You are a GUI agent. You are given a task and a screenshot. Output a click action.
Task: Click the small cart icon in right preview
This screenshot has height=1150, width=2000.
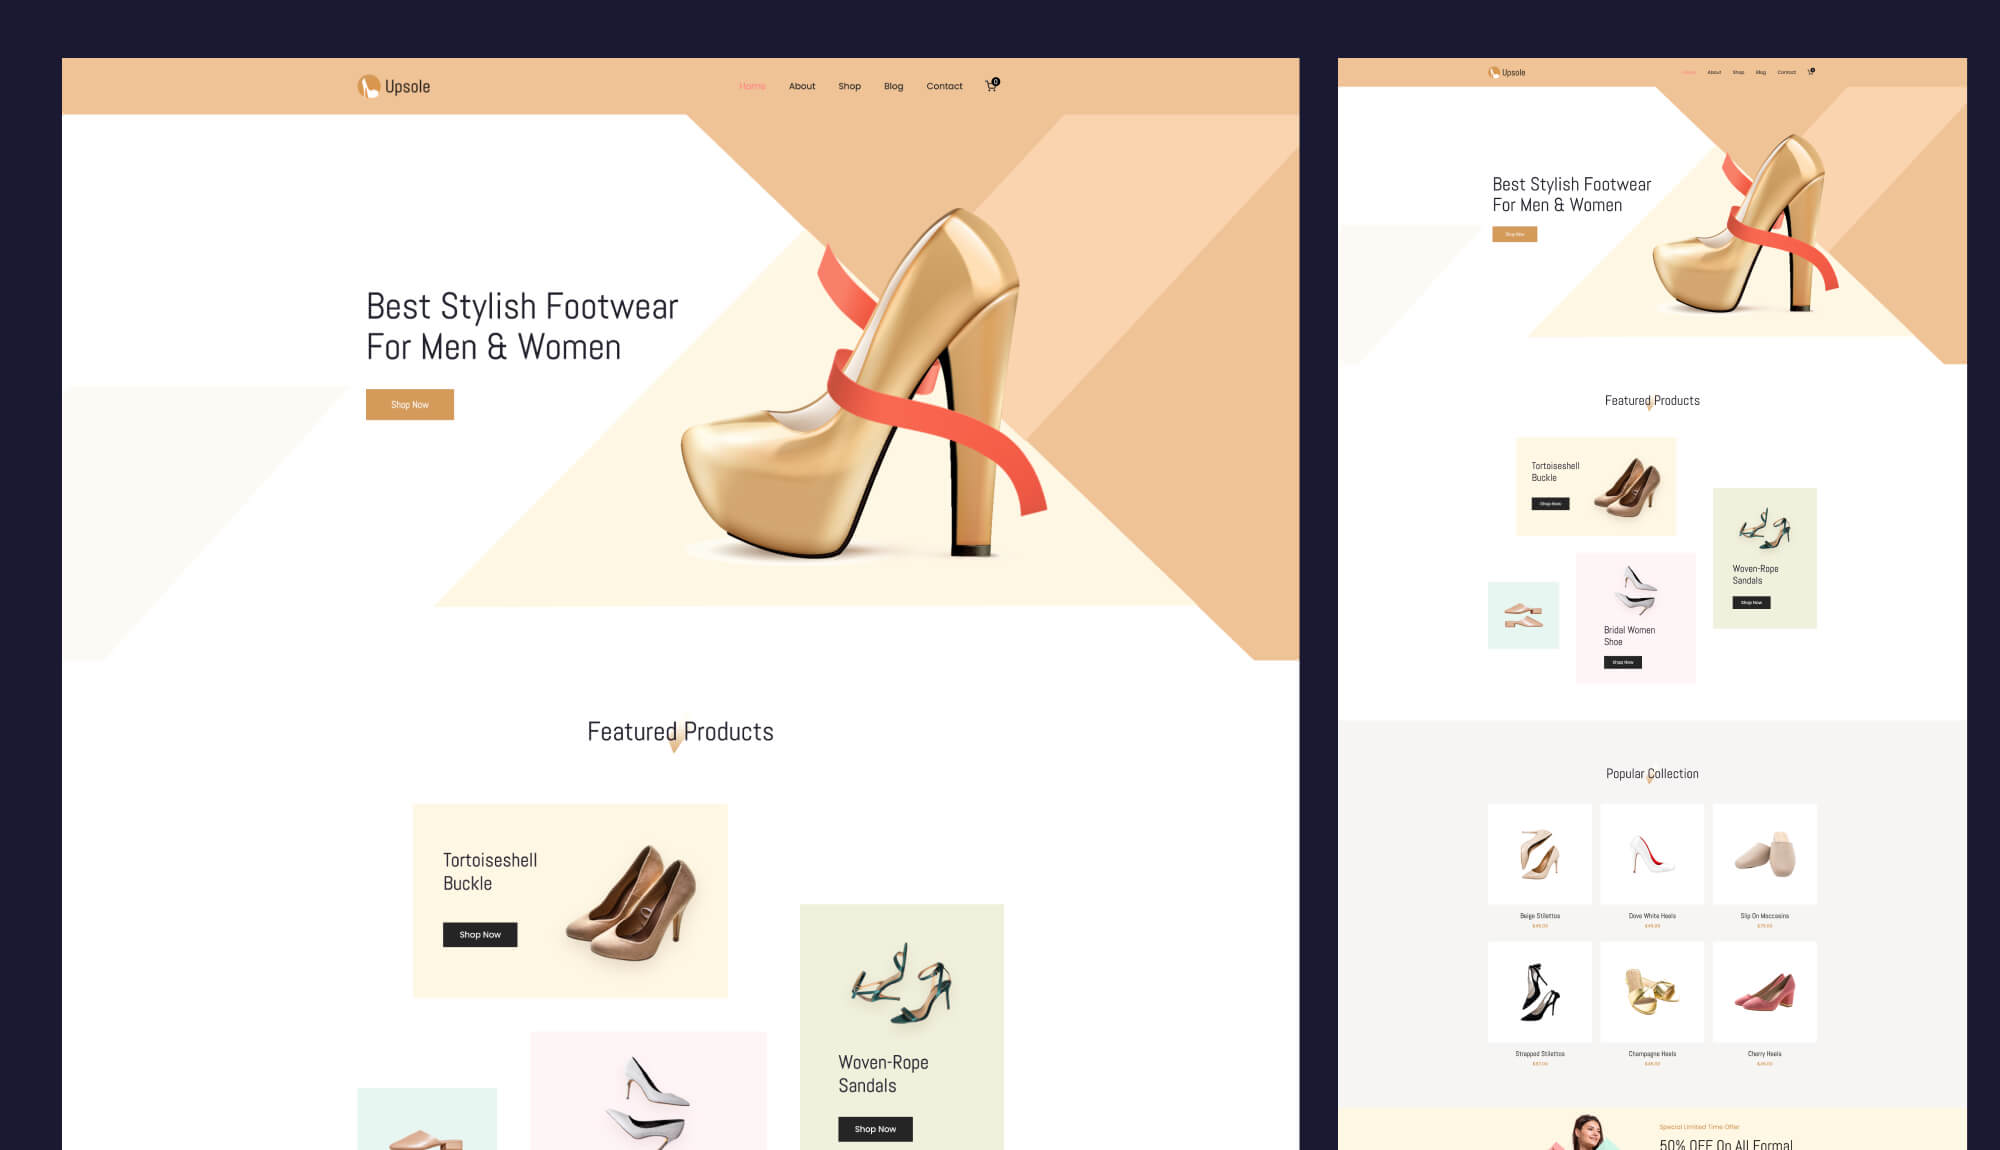click(1810, 72)
